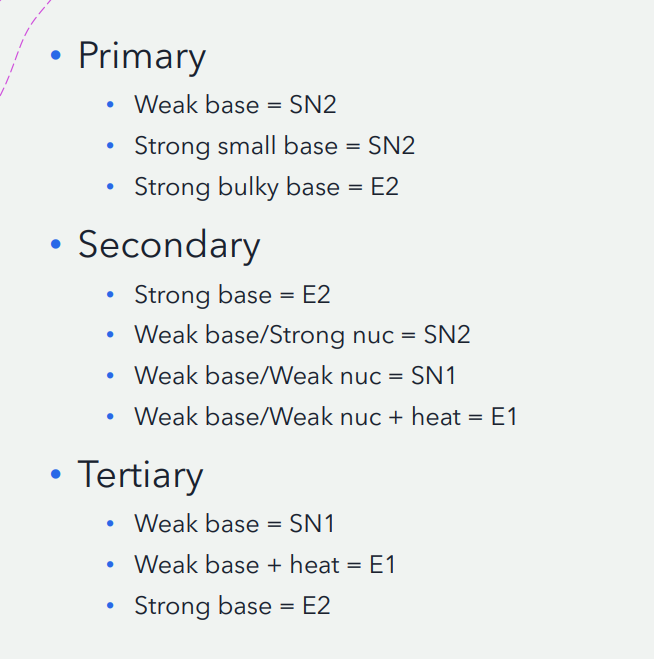Click the bullet before 'Weak base/Weak nuc = SN1'
Viewport: 654px width, 659px height.
pos(111,376)
